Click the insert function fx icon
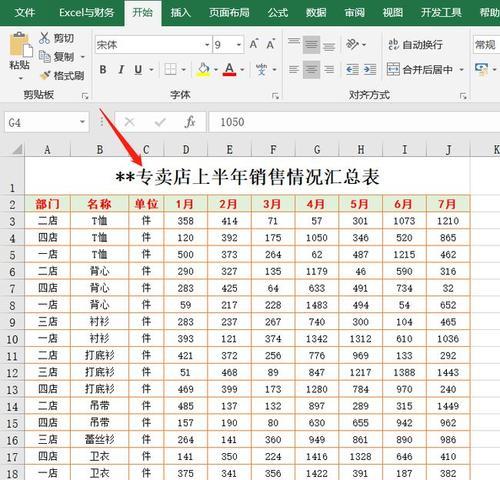Viewport: 500px width, 480px height. [190, 122]
